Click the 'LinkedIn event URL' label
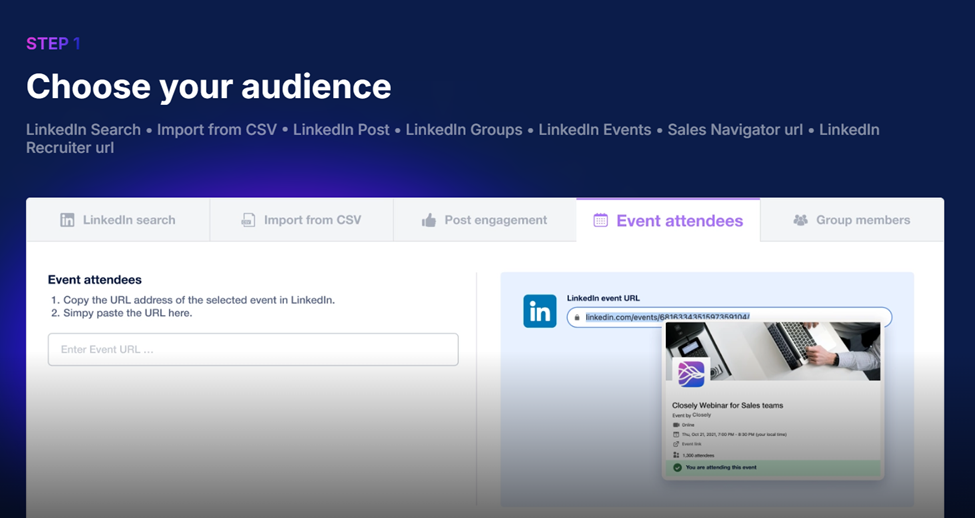Screen dimensions: 975x518 click(x=603, y=298)
